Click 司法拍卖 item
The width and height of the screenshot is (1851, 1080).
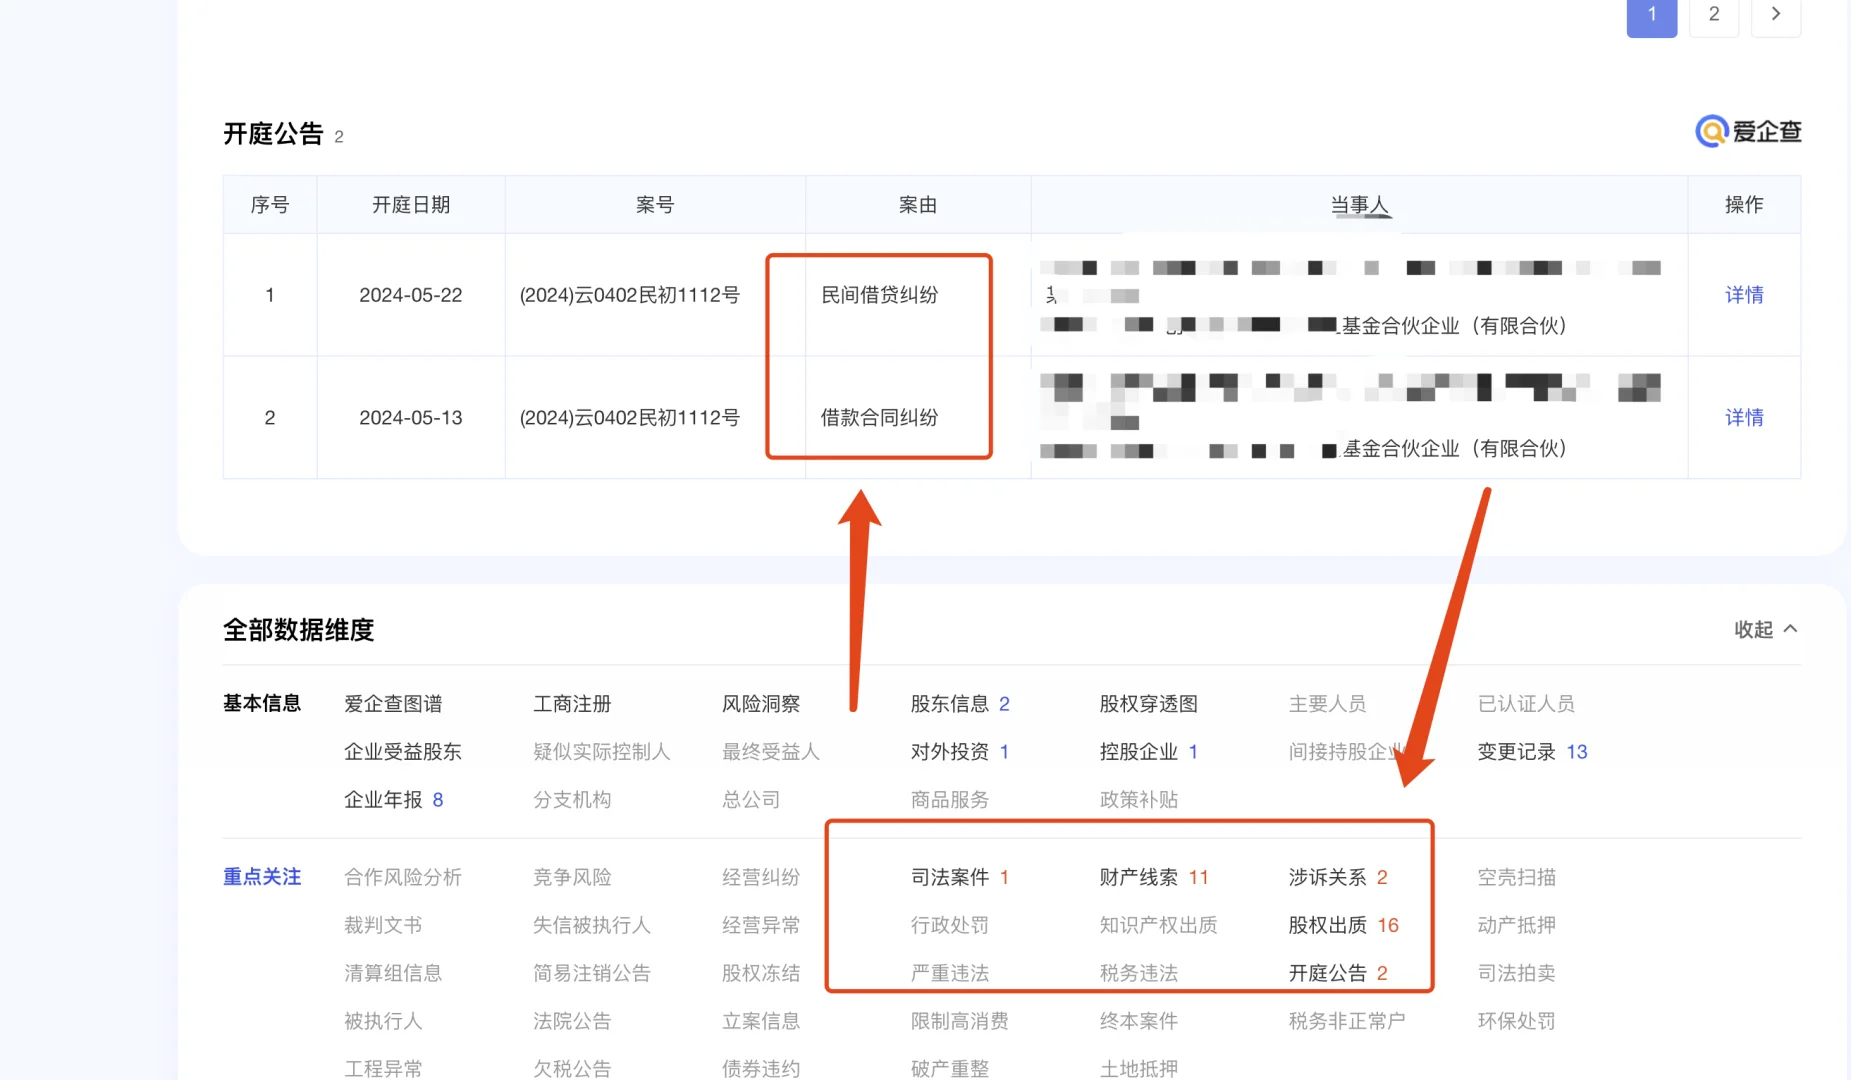(1517, 973)
